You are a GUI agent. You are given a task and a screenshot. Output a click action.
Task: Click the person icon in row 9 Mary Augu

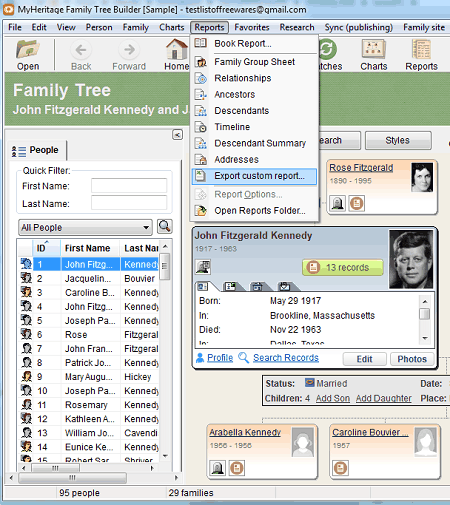coord(26,376)
